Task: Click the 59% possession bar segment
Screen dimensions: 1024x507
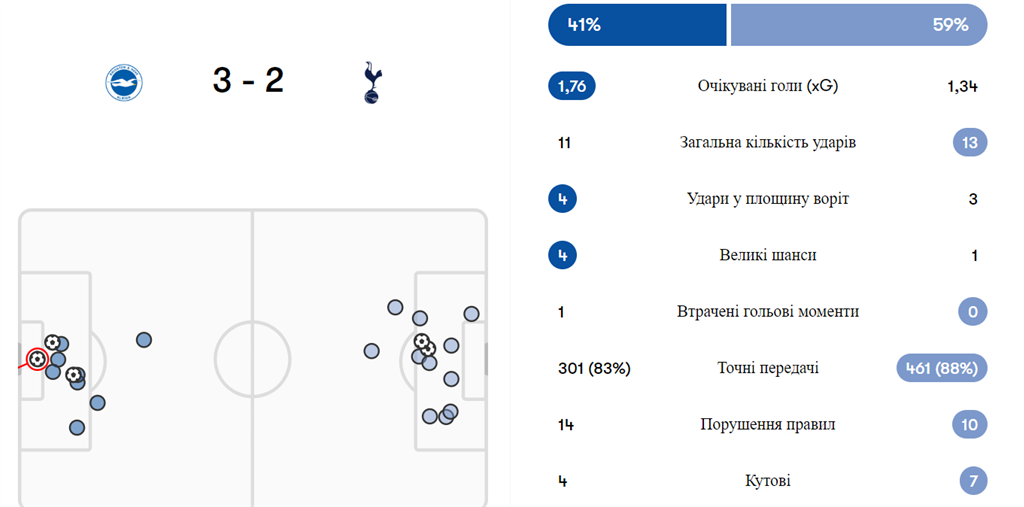Action: pos(858,25)
